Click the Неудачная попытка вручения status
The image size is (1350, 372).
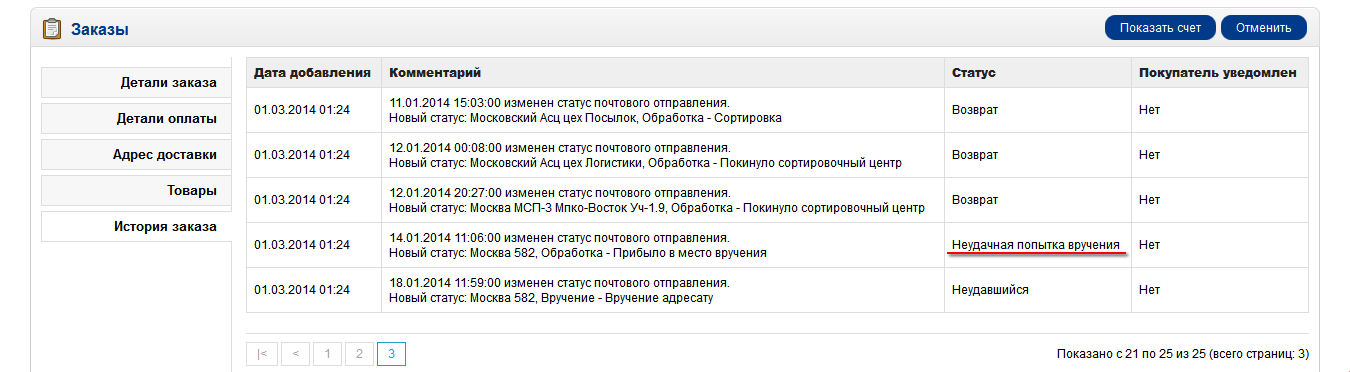point(1035,245)
